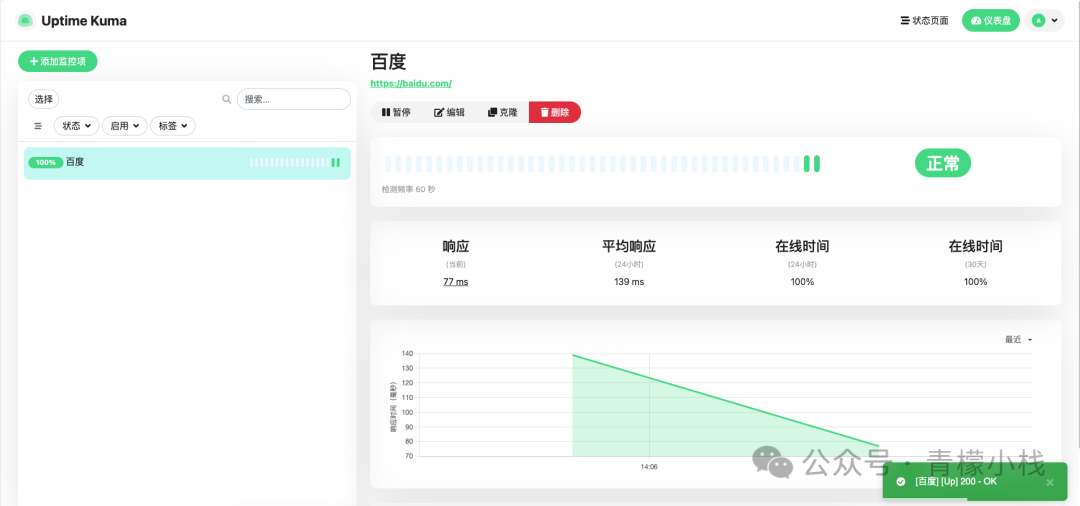Pause the monitor with 暂停 button
1080x506 pixels.
coord(396,112)
